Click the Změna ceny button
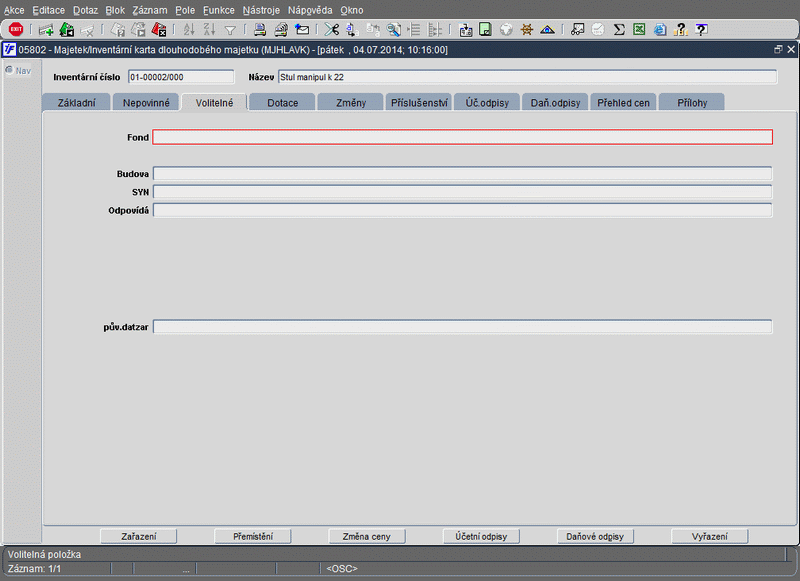Viewport: 800px width, 581px height. tap(367, 536)
